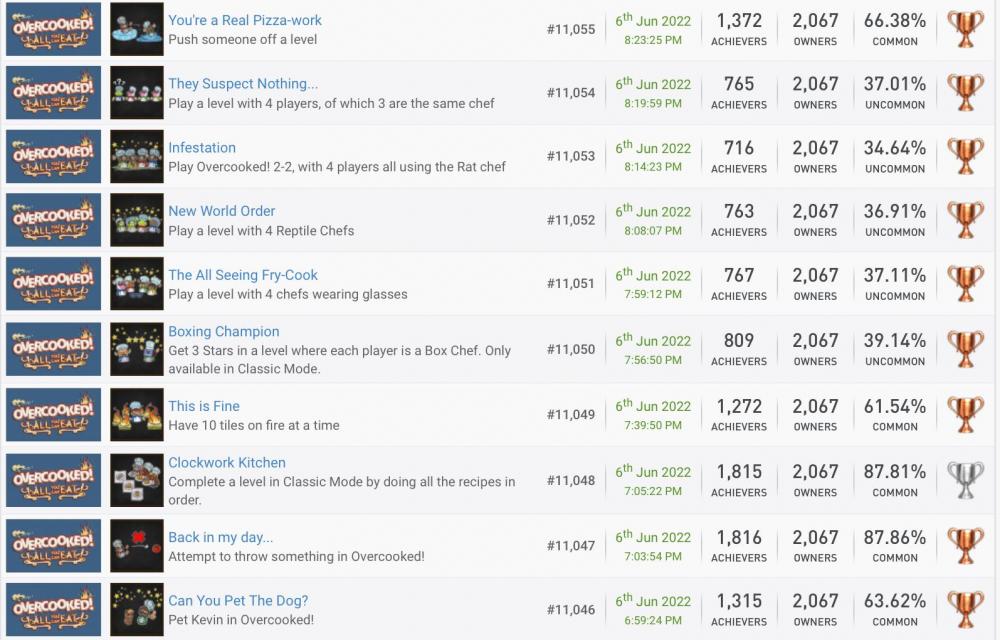Click the Infestation trophy image
Screen dimensions: 1000x640
click(x=137, y=156)
